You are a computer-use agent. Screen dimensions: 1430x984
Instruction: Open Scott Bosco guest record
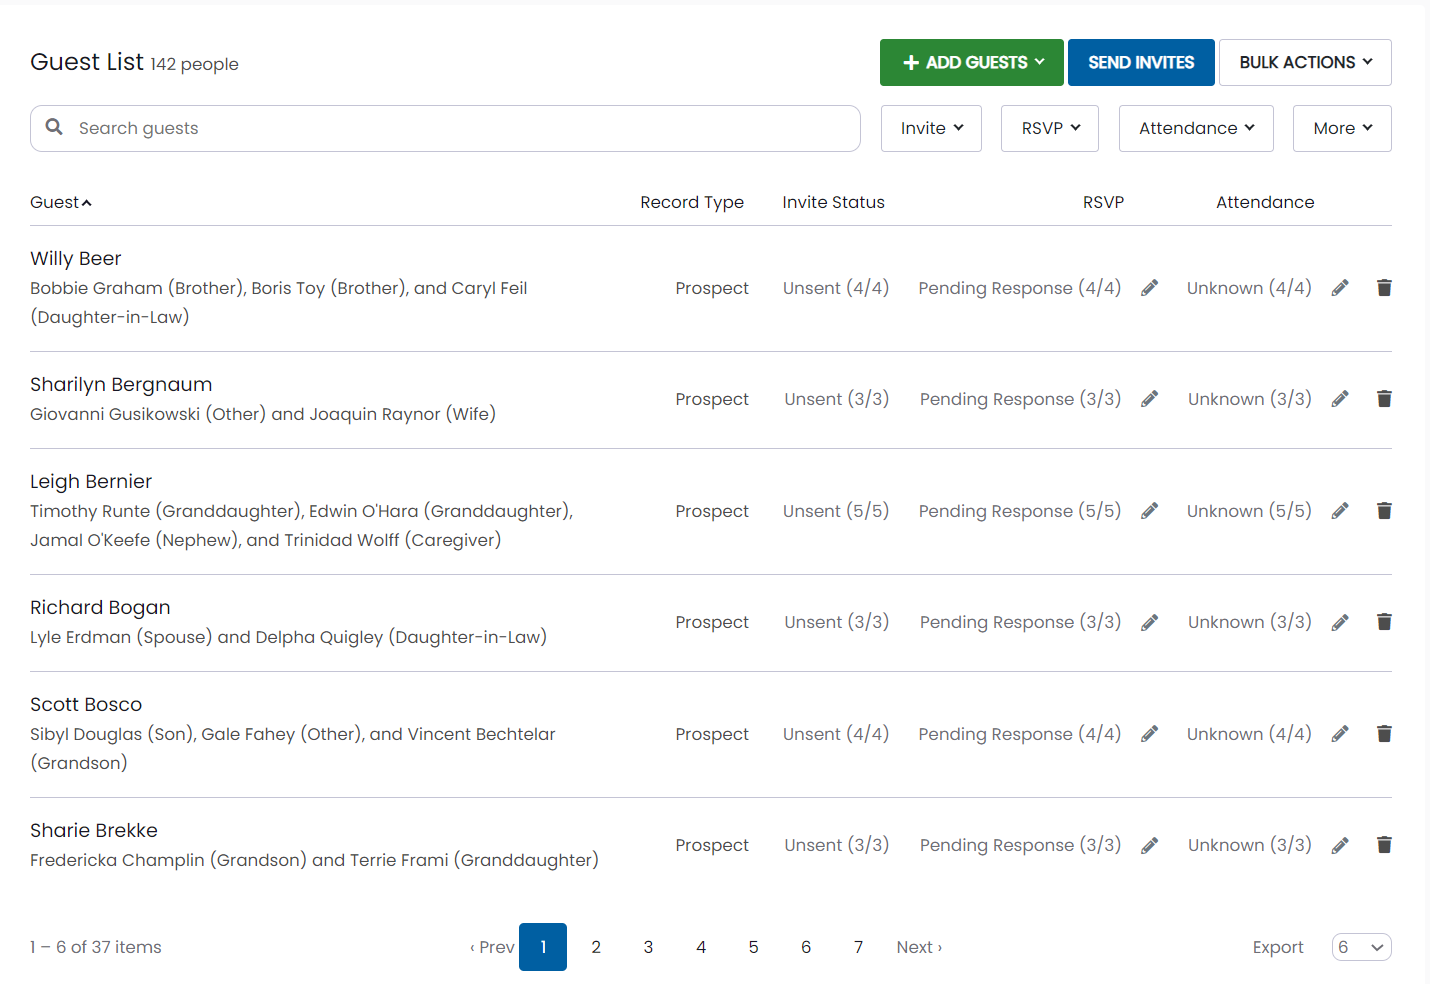click(86, 704)
